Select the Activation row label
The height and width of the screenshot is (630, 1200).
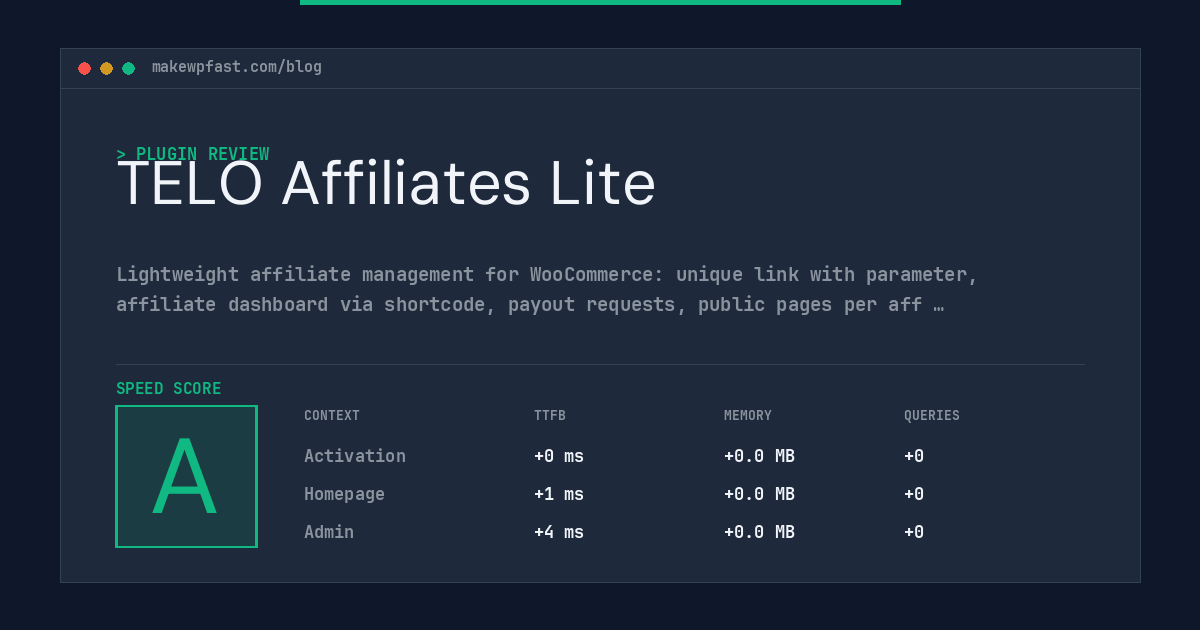[x=355, y=456]
